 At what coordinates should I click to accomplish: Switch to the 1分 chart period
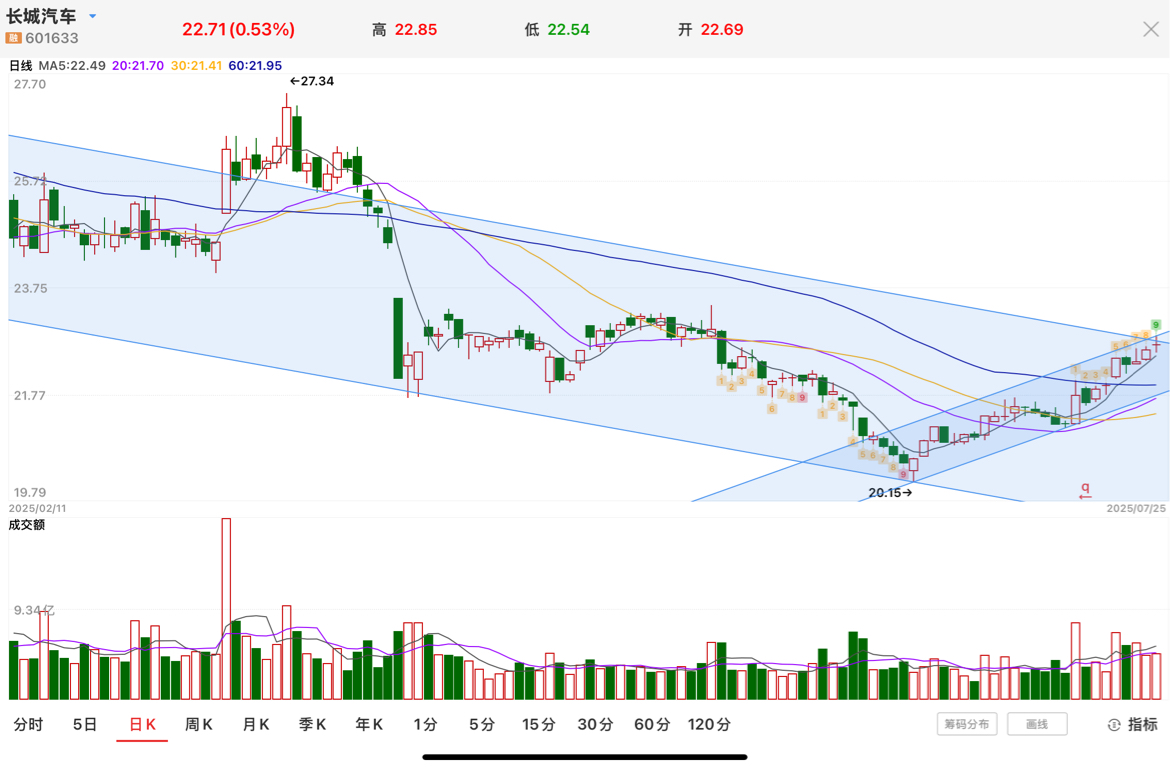point(425,724)
